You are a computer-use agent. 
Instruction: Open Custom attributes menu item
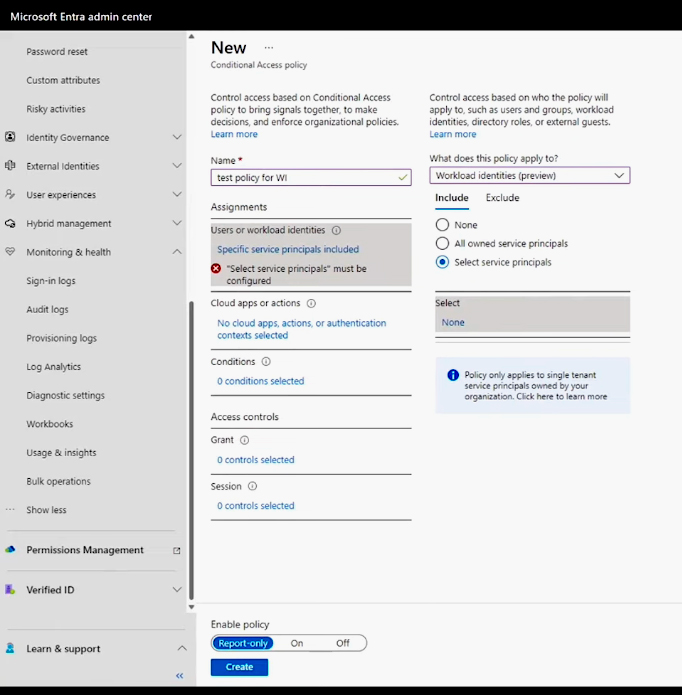click(63, 80)
